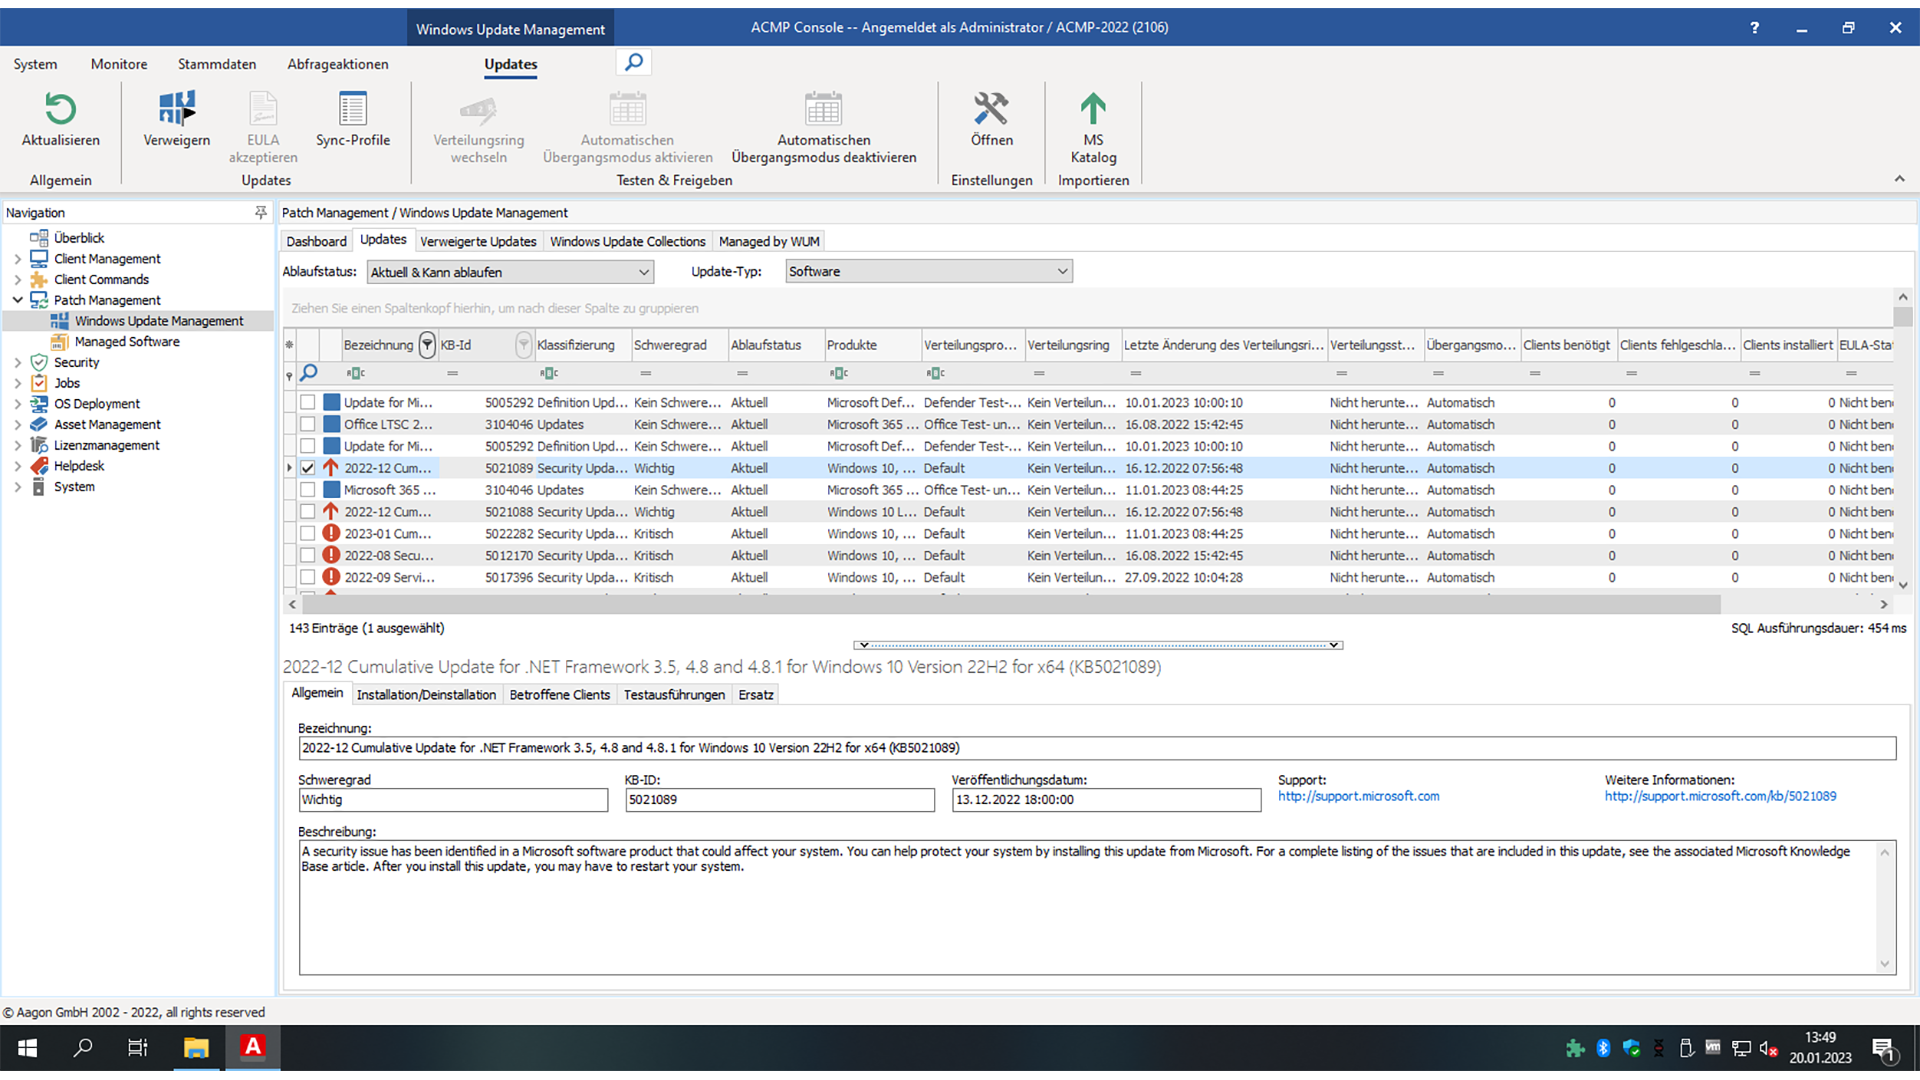Click the horizontal scrollbar of the updates table
This screenshot has width=1920, height=1080.
[x=1010, y=604]
